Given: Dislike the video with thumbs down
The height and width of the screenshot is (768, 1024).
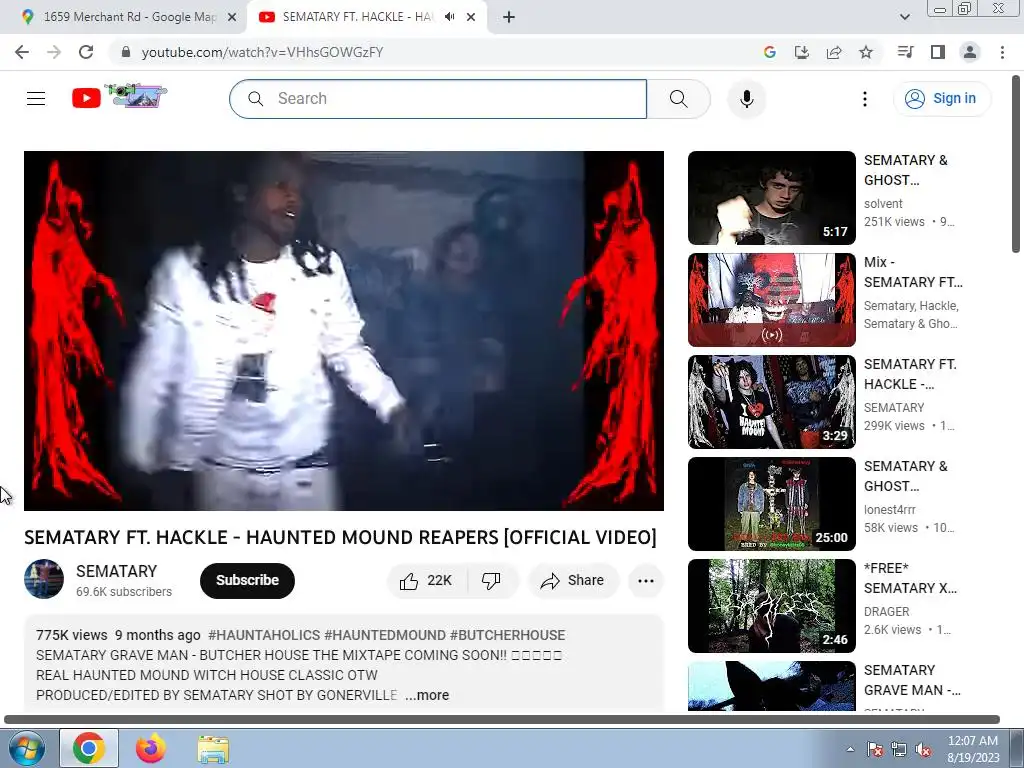Looking at the screenshot, I should pos(491,581).
